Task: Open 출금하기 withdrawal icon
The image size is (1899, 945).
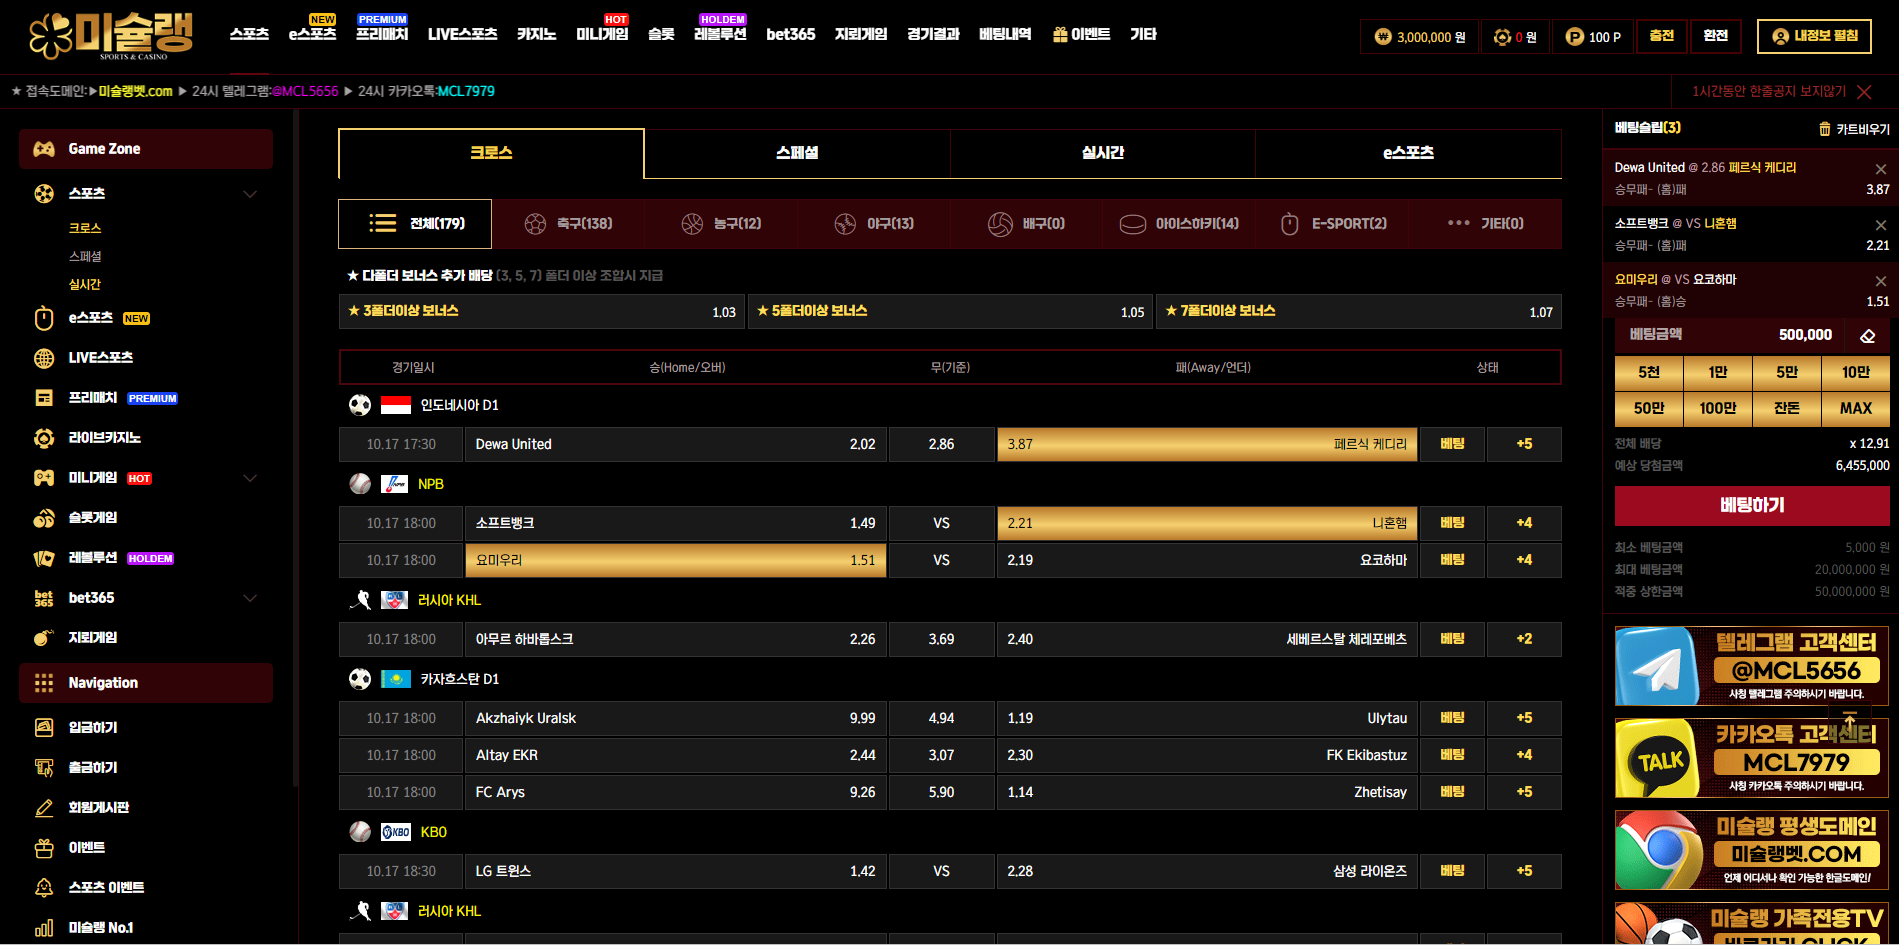Action: [x=44, y=768]
